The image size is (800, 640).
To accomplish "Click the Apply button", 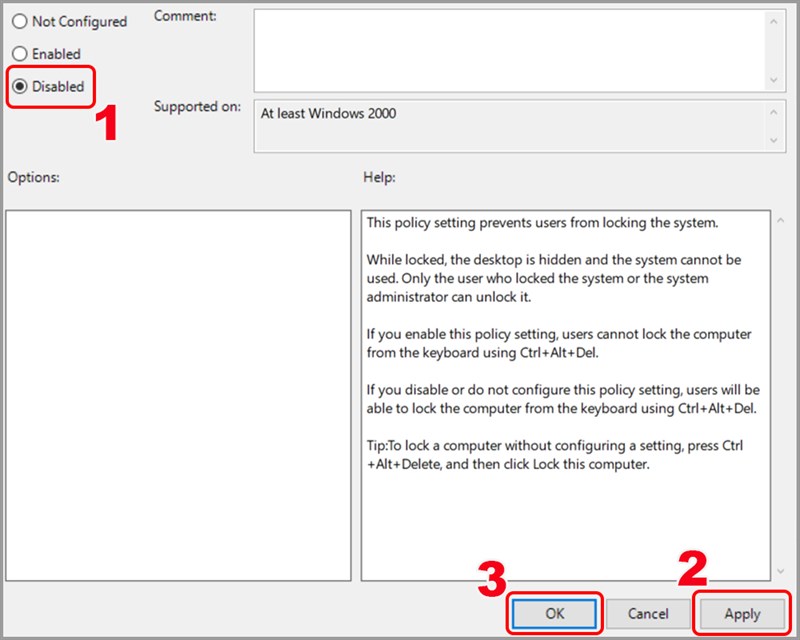I will click(742, 614).
